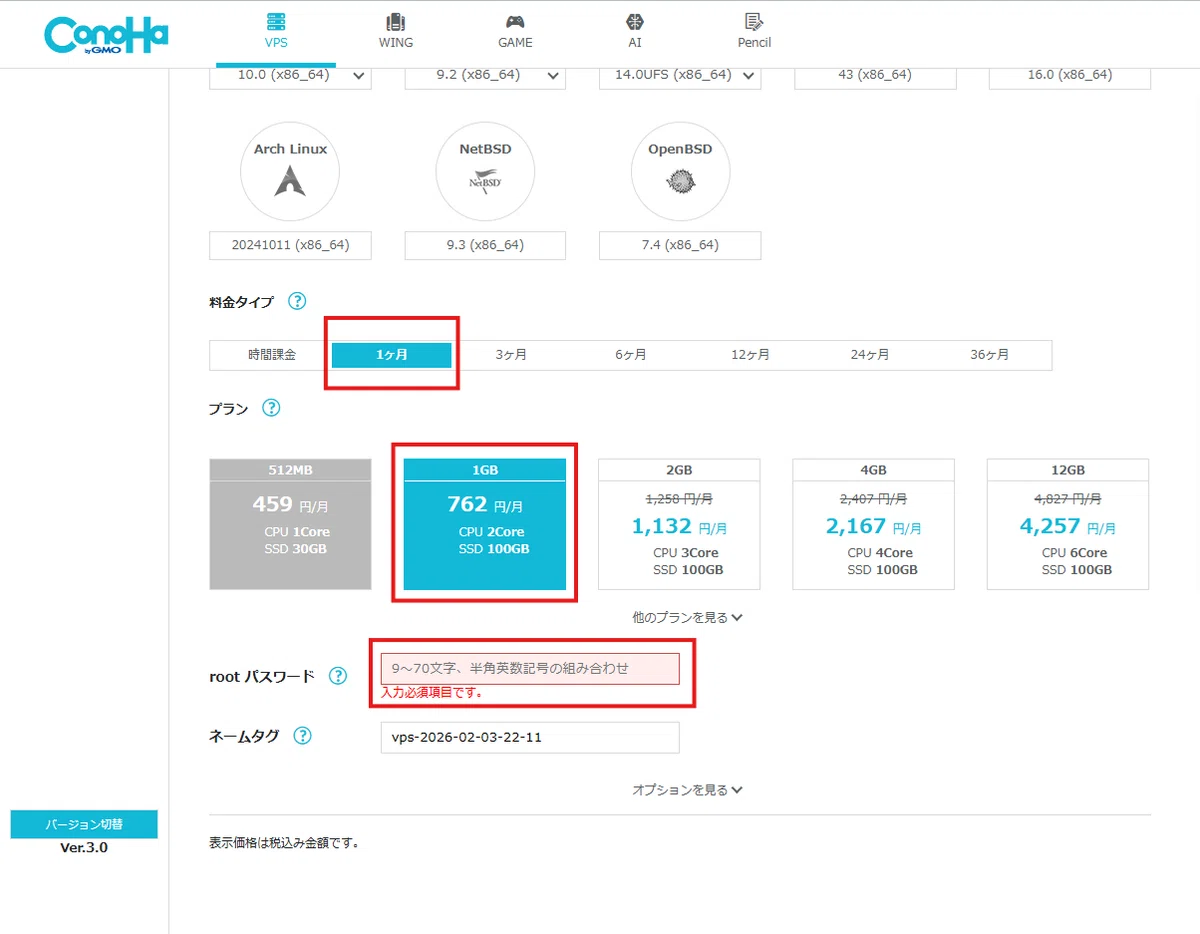Select the 6ヶ月 billing period
The width and height of the screenshot is (1200, 934).
point(631,355)
